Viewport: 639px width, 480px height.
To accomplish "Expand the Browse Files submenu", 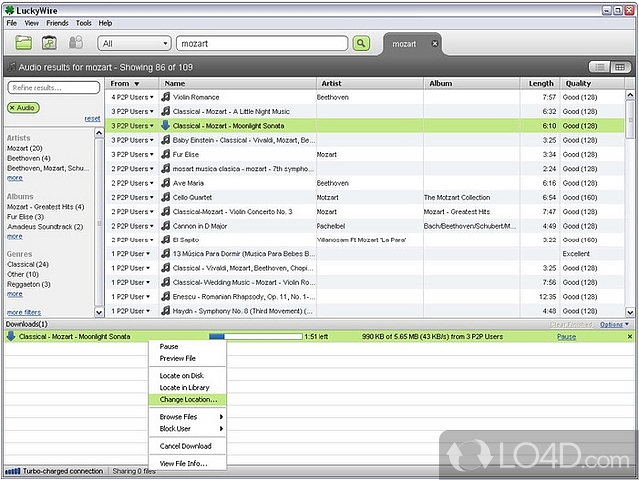I will pyautogui.click(x=188, y=416).
